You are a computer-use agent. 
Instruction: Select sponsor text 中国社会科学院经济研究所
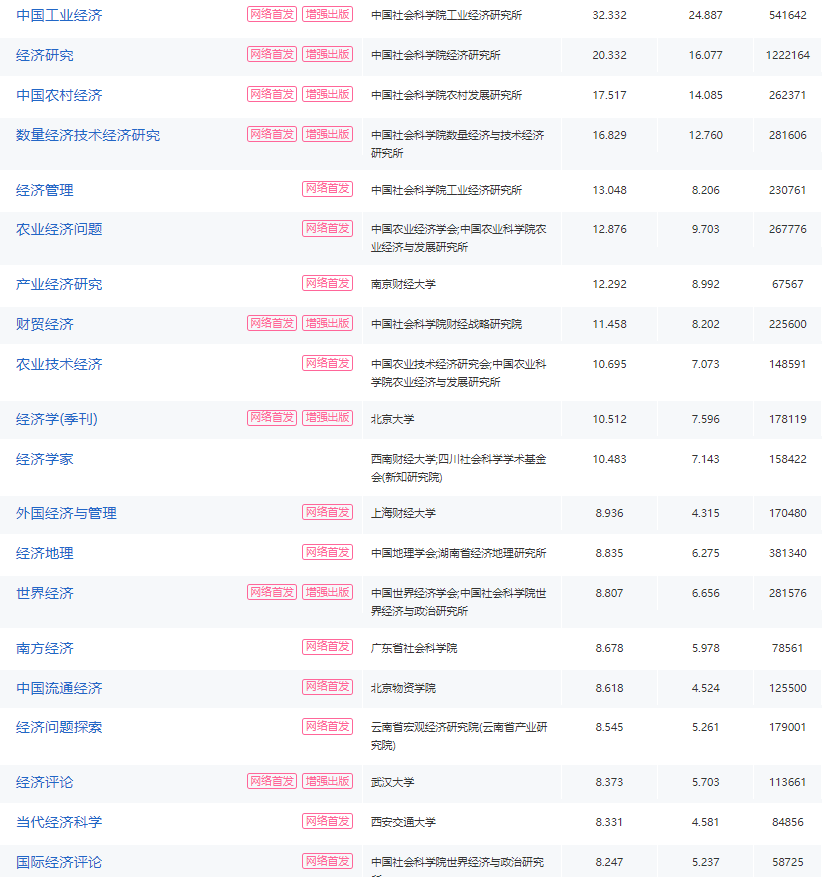pos(436,55)
